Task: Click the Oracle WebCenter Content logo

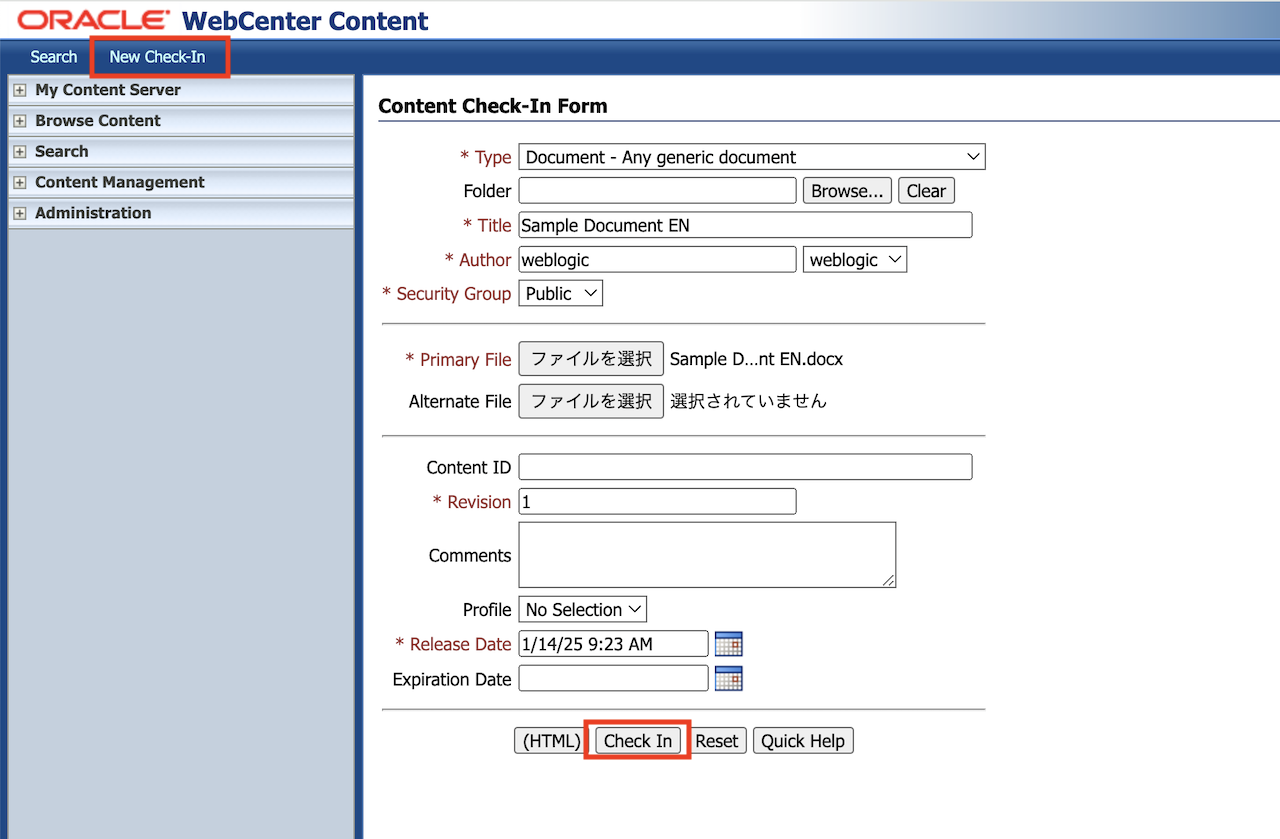Action: [224, 20]
